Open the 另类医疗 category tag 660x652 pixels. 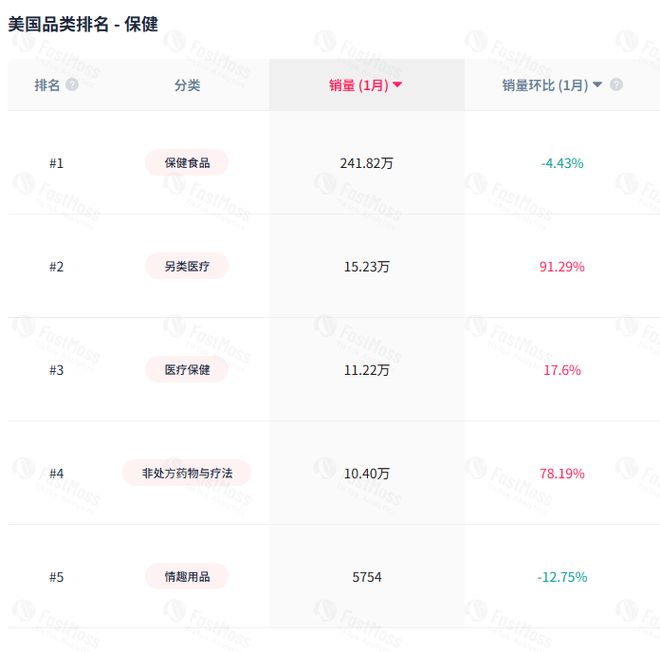187,266
